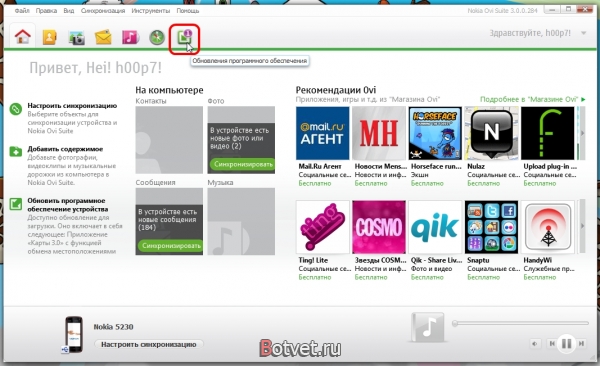Click the Nokia 5230 phone image
Viewport: 600px width, 366px height.
(x=73, y=334)
